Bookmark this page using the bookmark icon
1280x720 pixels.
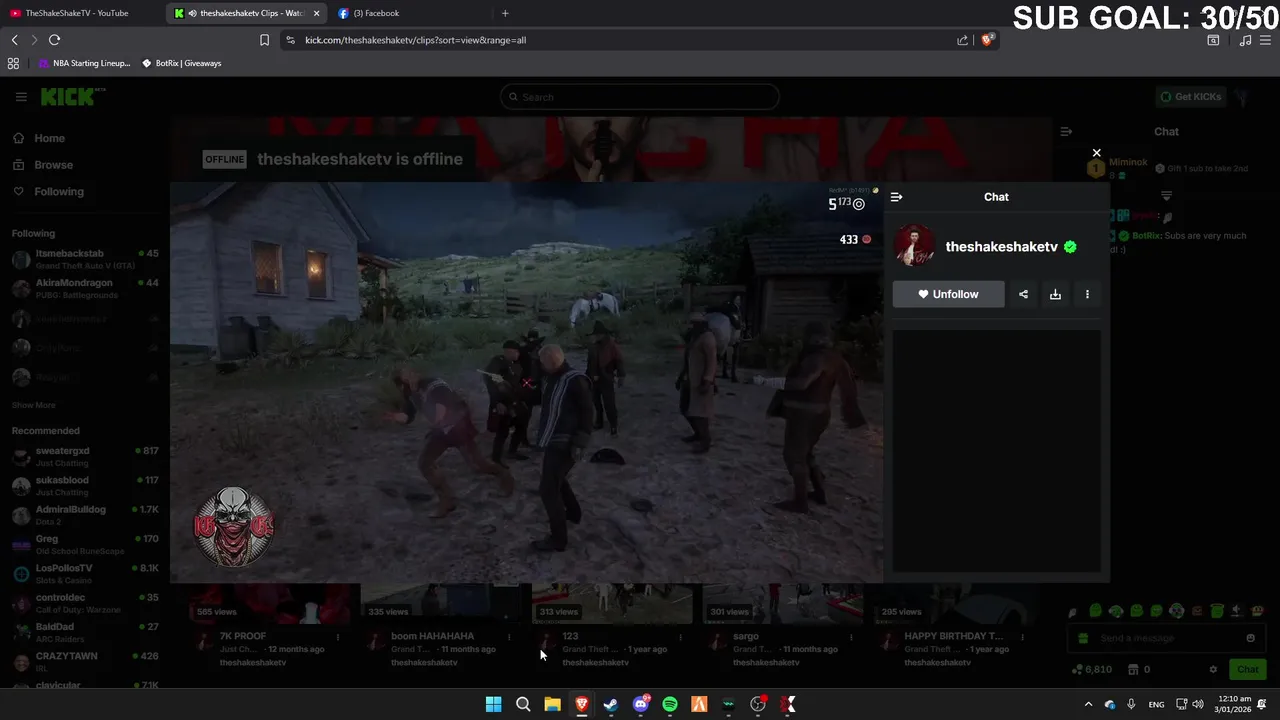(x=264, y=40)
